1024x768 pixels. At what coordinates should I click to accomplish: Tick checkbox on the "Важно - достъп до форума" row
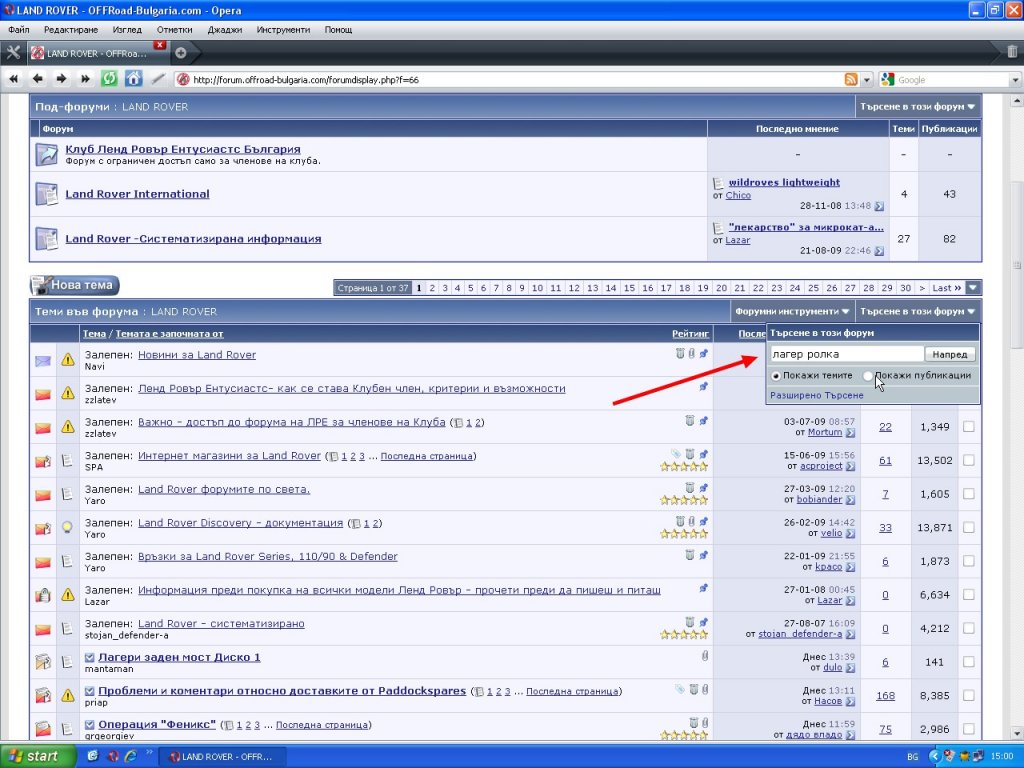(967, 427)
